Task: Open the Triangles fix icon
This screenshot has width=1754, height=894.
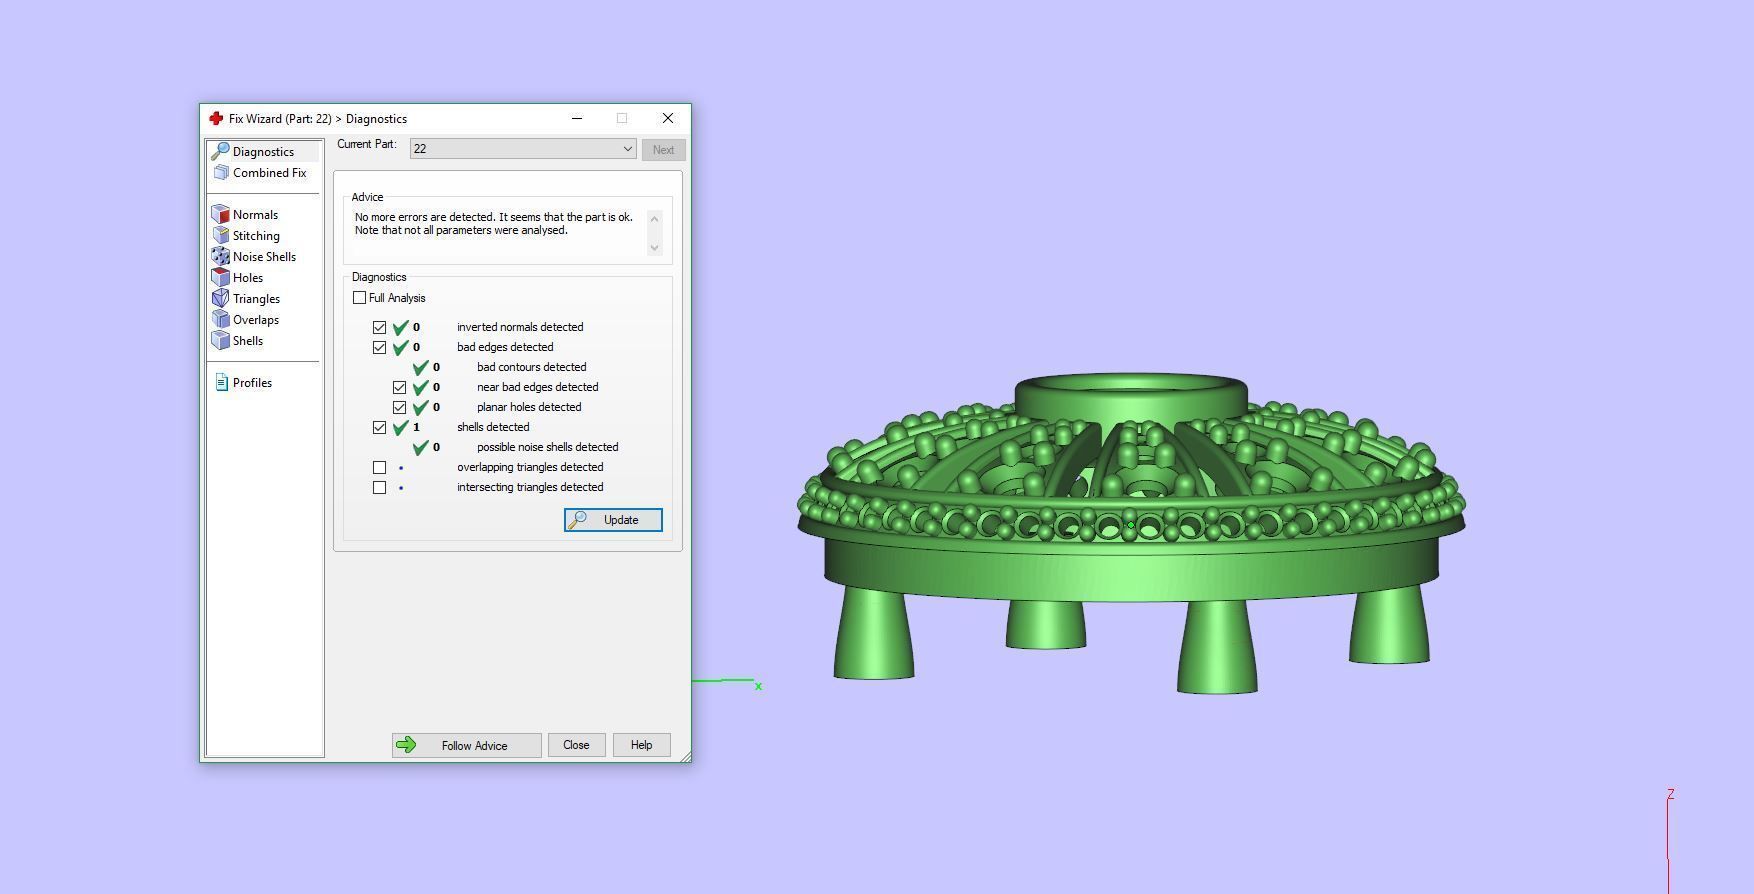Action: (x=221, y=299)
